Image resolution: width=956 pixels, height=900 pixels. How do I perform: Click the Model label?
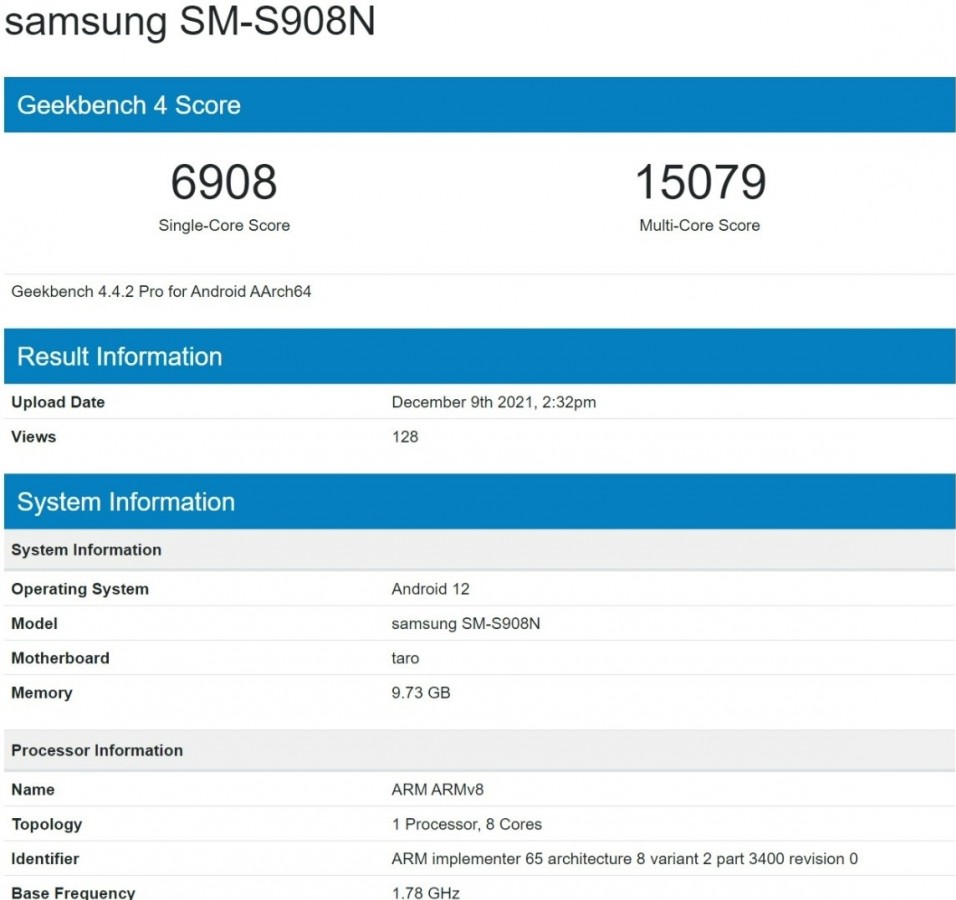[x=34, y=624]
